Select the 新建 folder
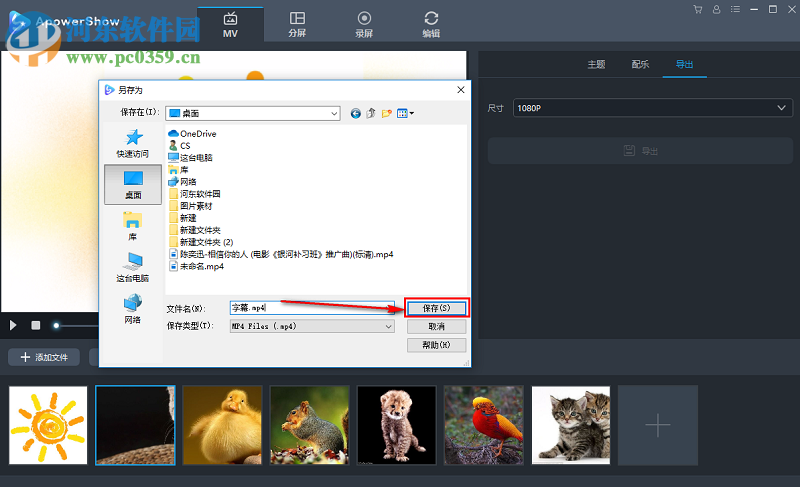 tap(182, 218)
